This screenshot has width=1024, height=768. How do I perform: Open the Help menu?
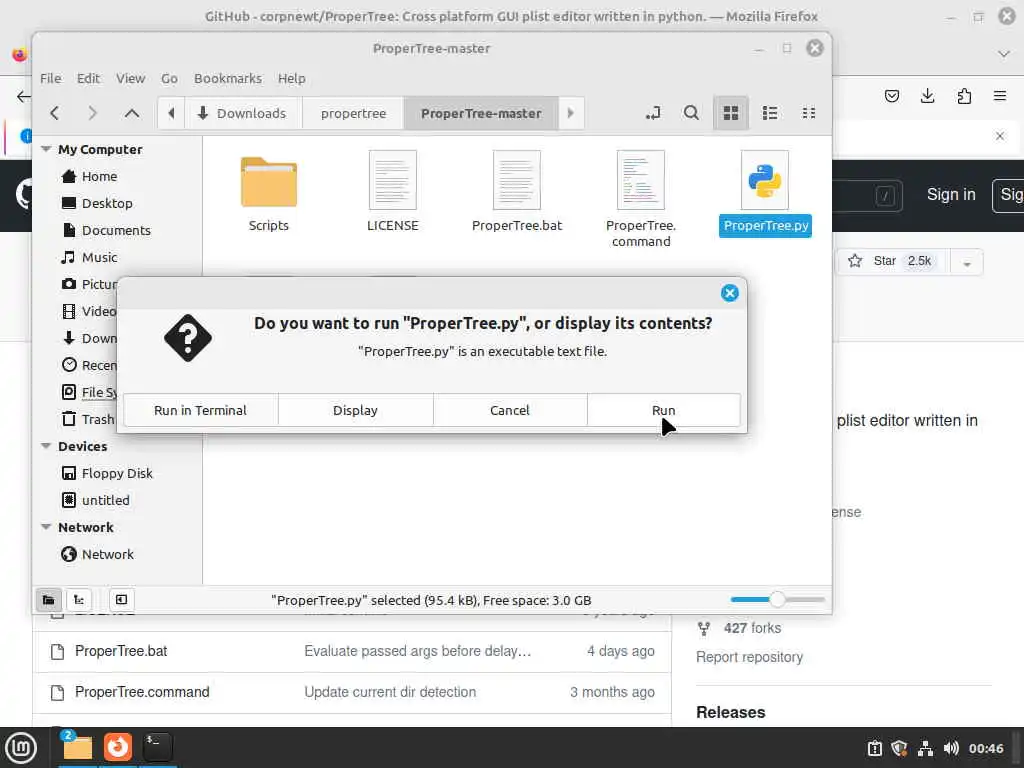pyautogui.click(x=291, y=78)
